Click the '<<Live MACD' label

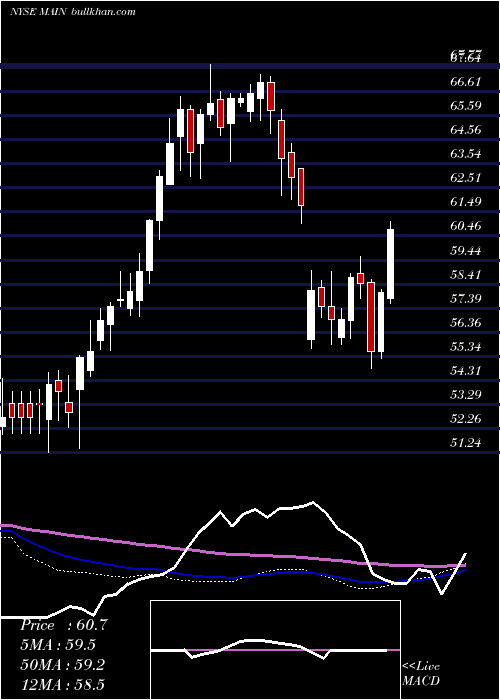point(421,674)
